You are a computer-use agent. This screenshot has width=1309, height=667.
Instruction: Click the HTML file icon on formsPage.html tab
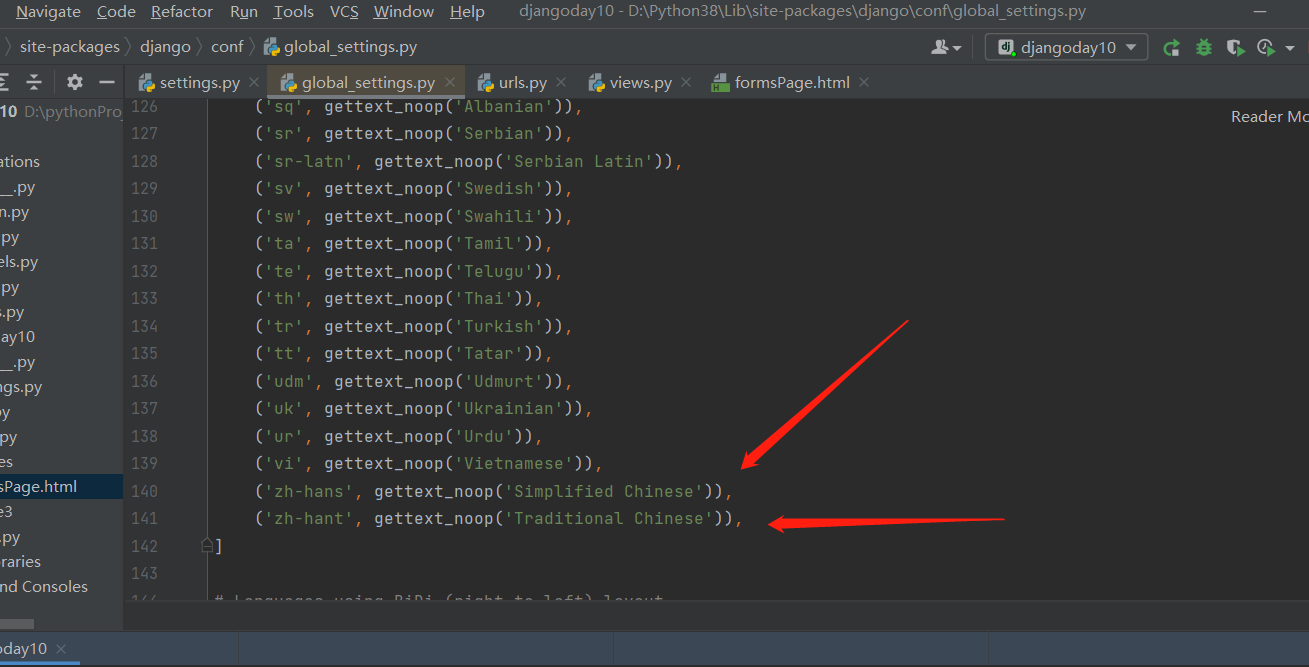point(720,83)
